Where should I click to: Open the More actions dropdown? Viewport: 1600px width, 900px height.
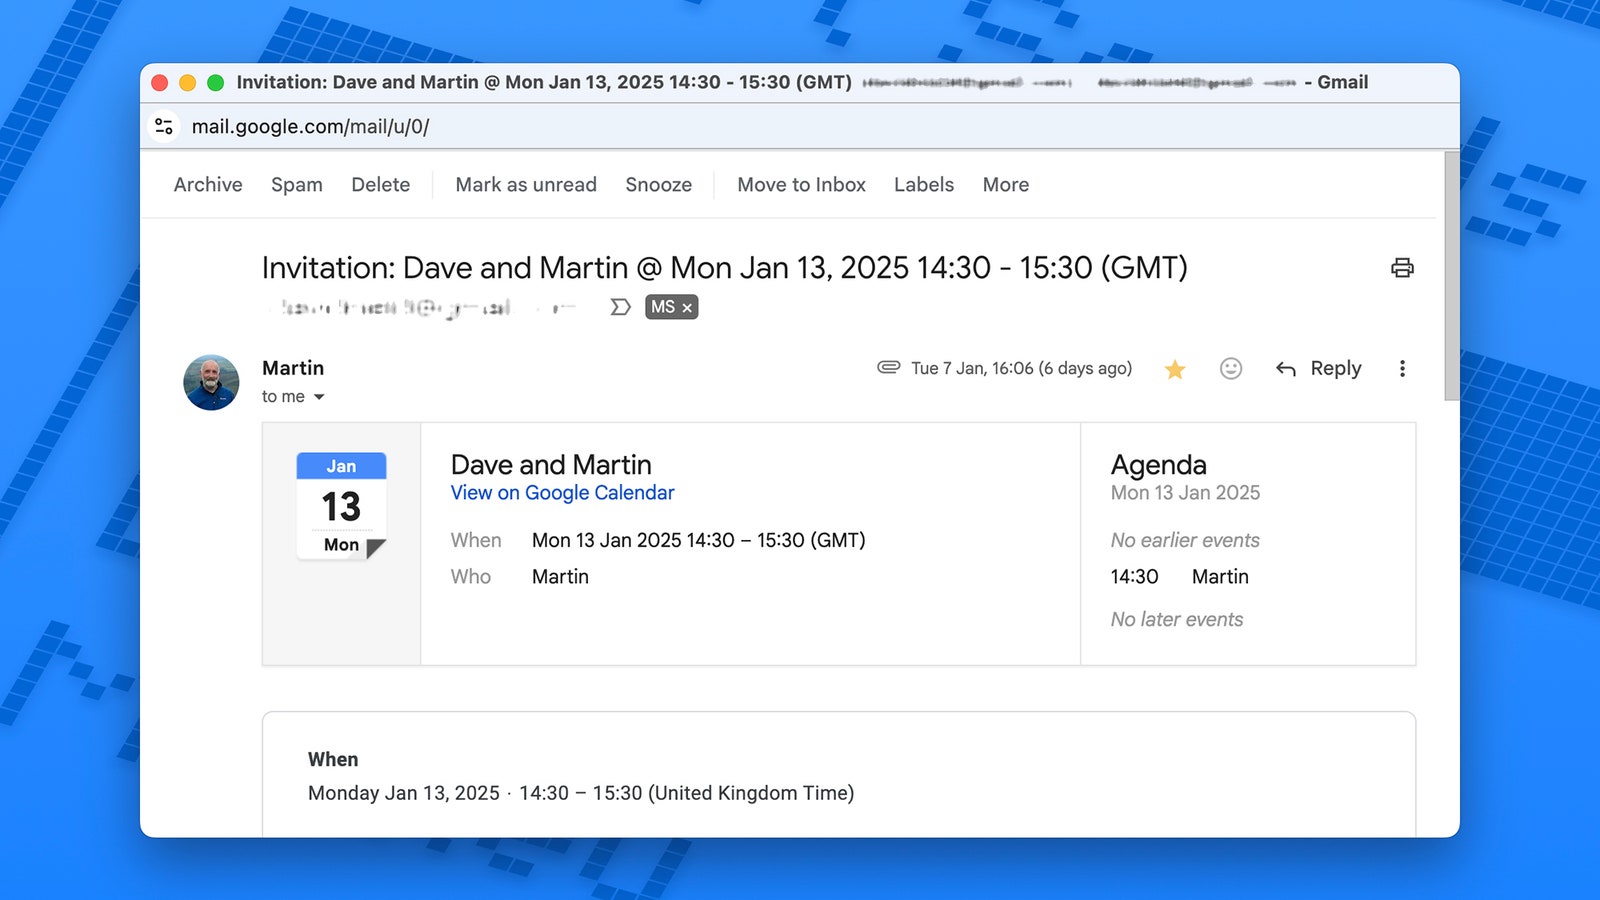[x=1005, y=185]
